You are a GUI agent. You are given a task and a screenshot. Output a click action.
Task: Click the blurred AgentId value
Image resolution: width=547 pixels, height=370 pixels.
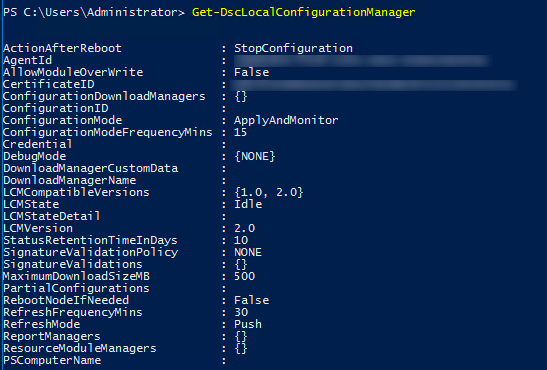[361, 60]
